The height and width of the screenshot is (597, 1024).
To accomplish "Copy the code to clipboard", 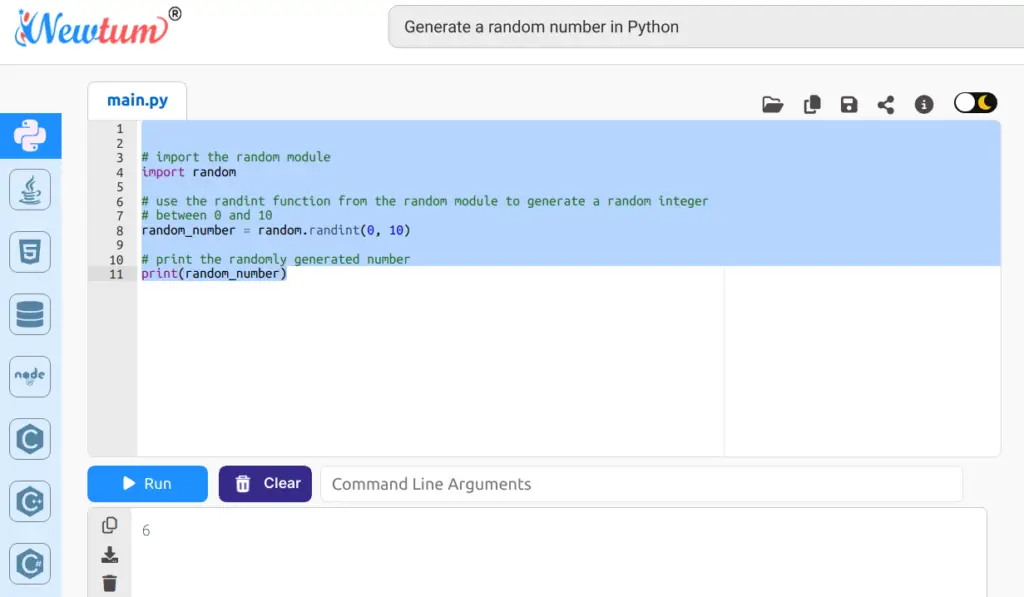I will click(811, 103).
